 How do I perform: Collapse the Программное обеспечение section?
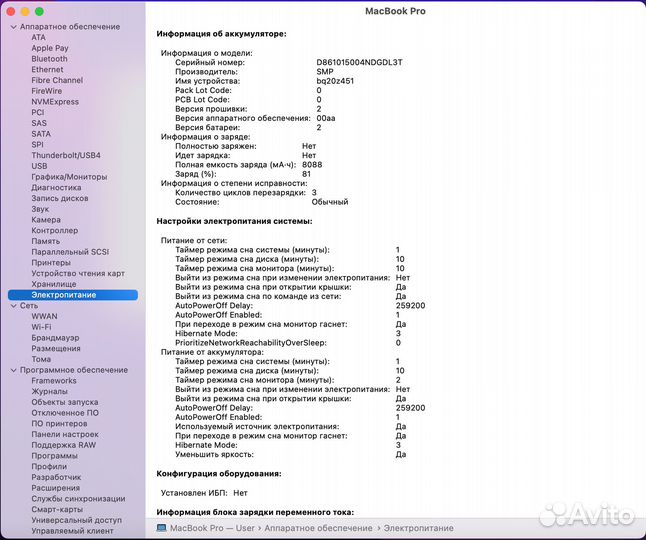point(13,370)
